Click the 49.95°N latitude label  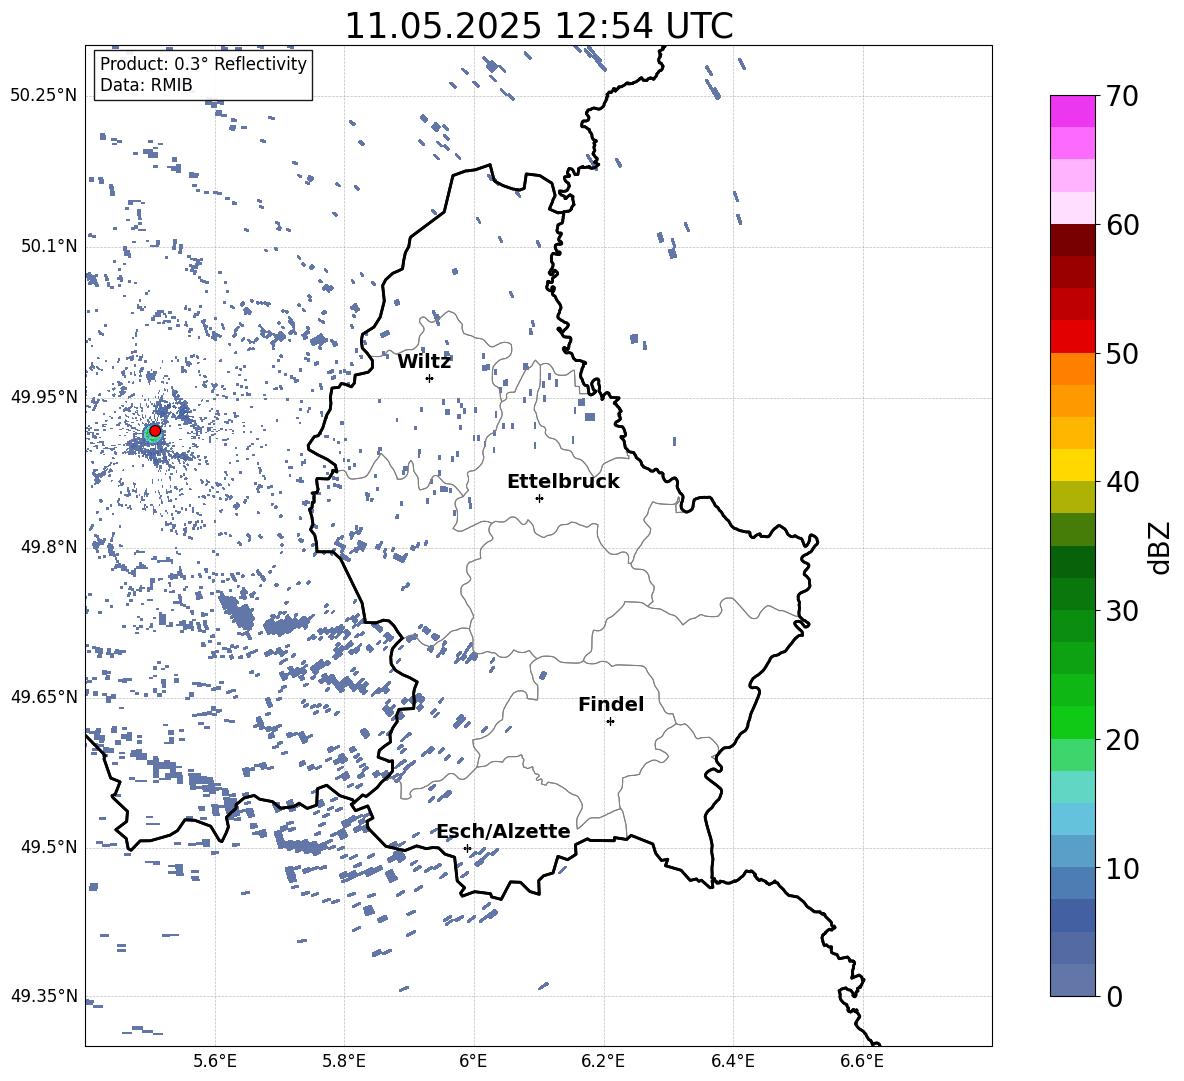pyautogui.click(x=44, y=397)
